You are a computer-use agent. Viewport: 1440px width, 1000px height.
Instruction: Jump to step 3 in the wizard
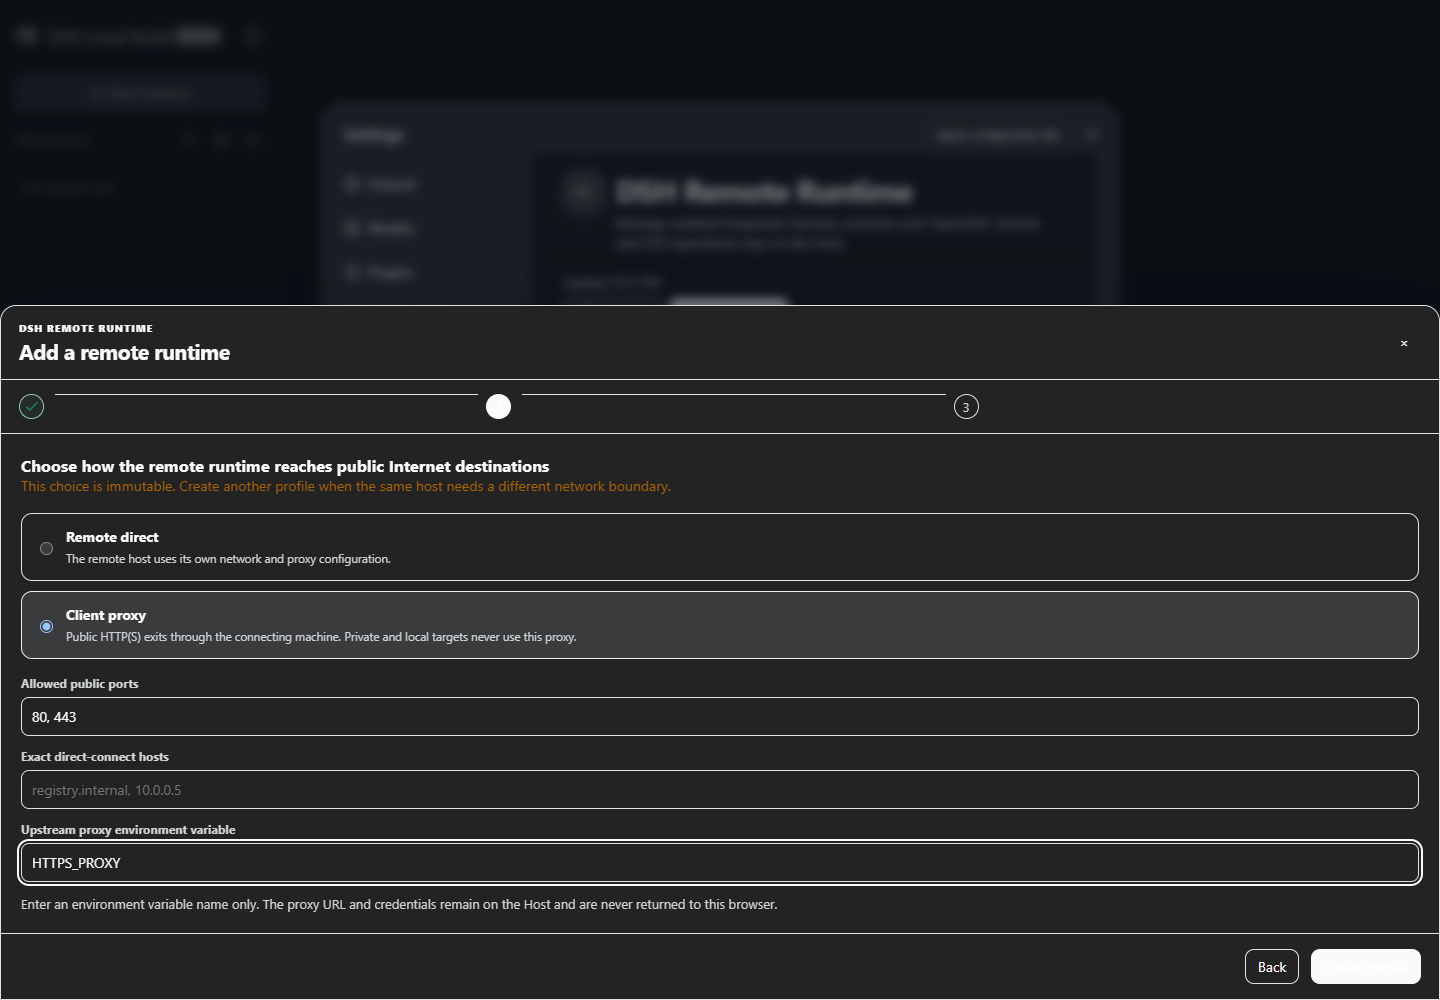coord(966,407)
